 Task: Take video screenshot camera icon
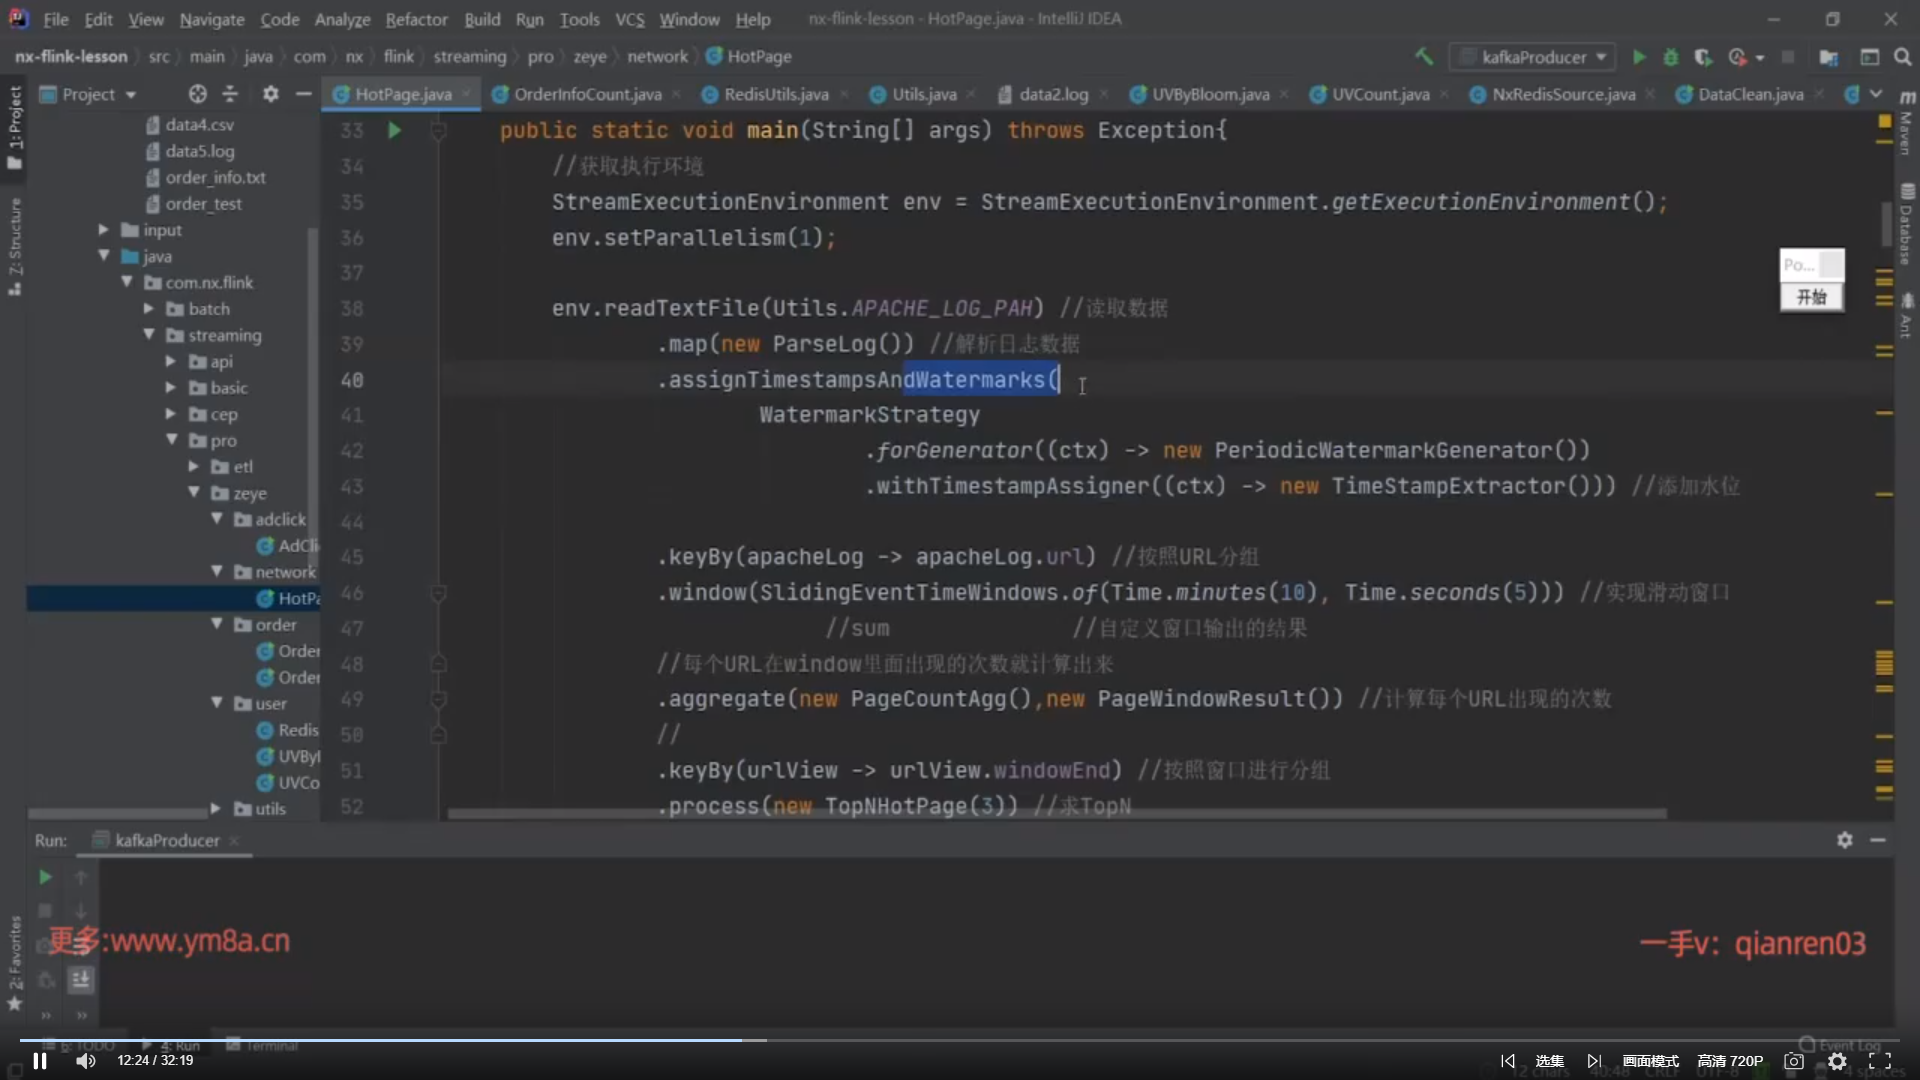coord(1794,1061)
